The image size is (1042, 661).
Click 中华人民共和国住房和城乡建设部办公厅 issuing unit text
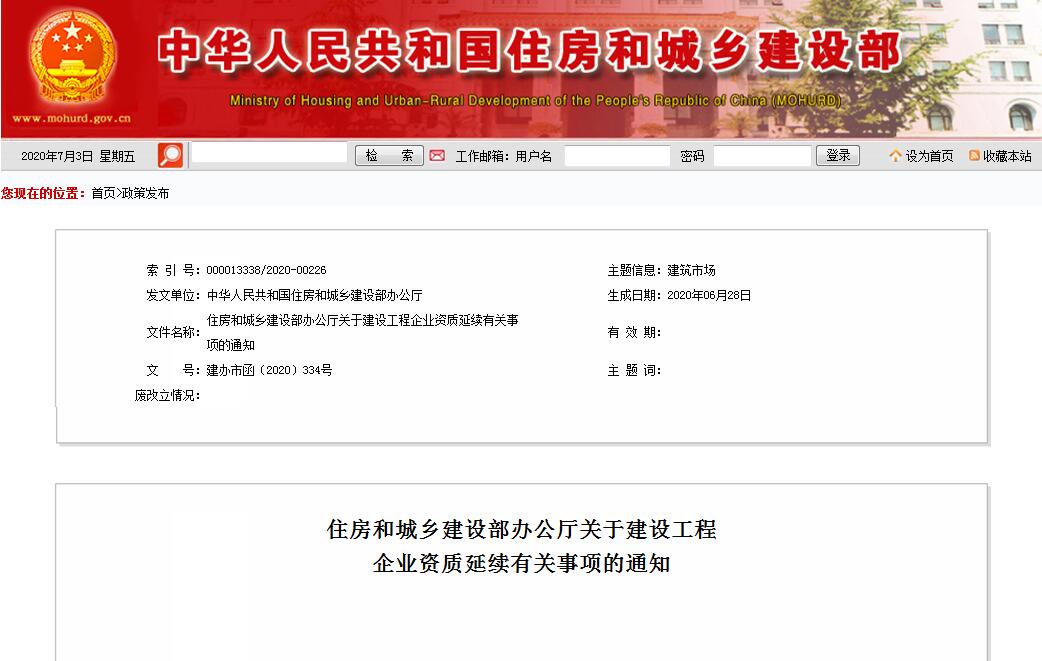(314, 295)
